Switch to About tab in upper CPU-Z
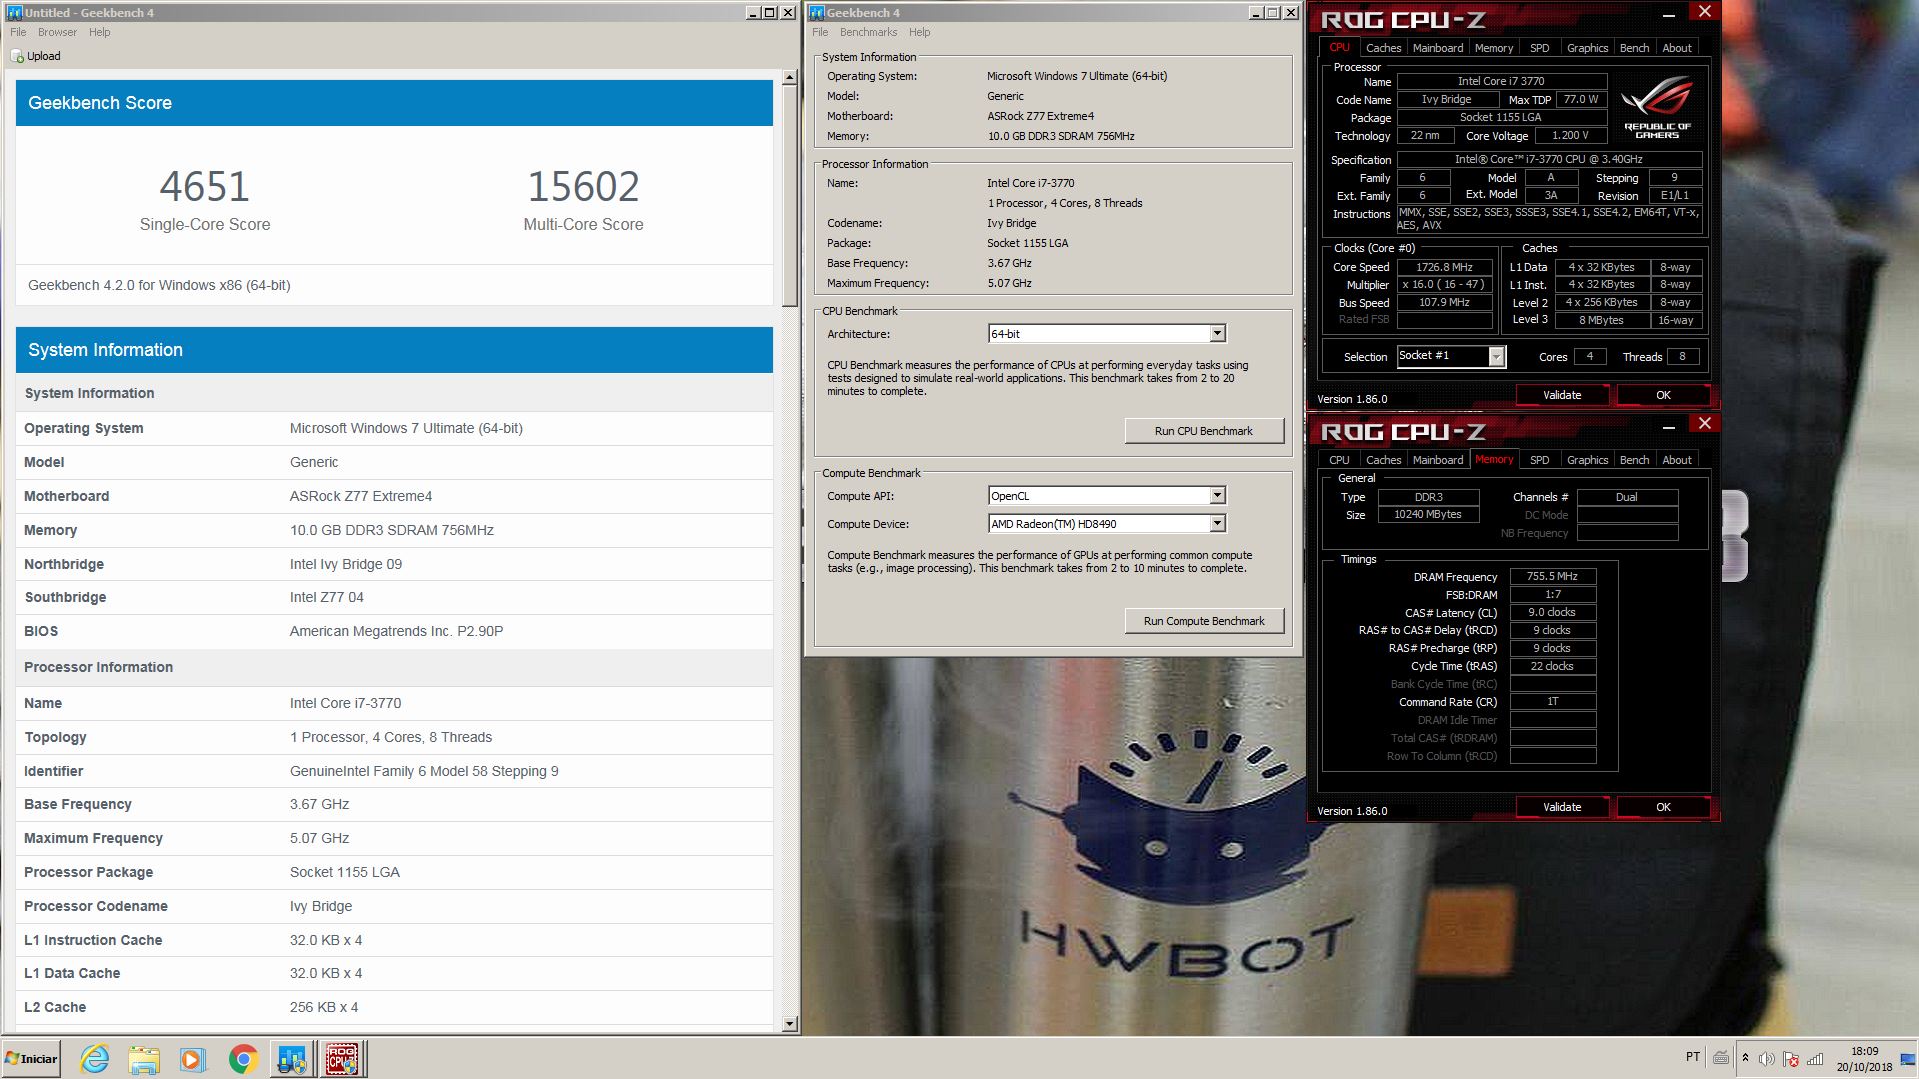This screenshot has width=1919, height=1079. pos(1677,48)
